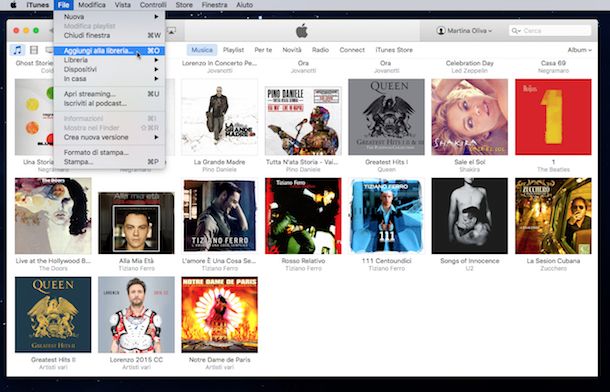This screenshot has width=610, height=392.
Task: Switch to the Playlist tab
Action: click(233, 50)
